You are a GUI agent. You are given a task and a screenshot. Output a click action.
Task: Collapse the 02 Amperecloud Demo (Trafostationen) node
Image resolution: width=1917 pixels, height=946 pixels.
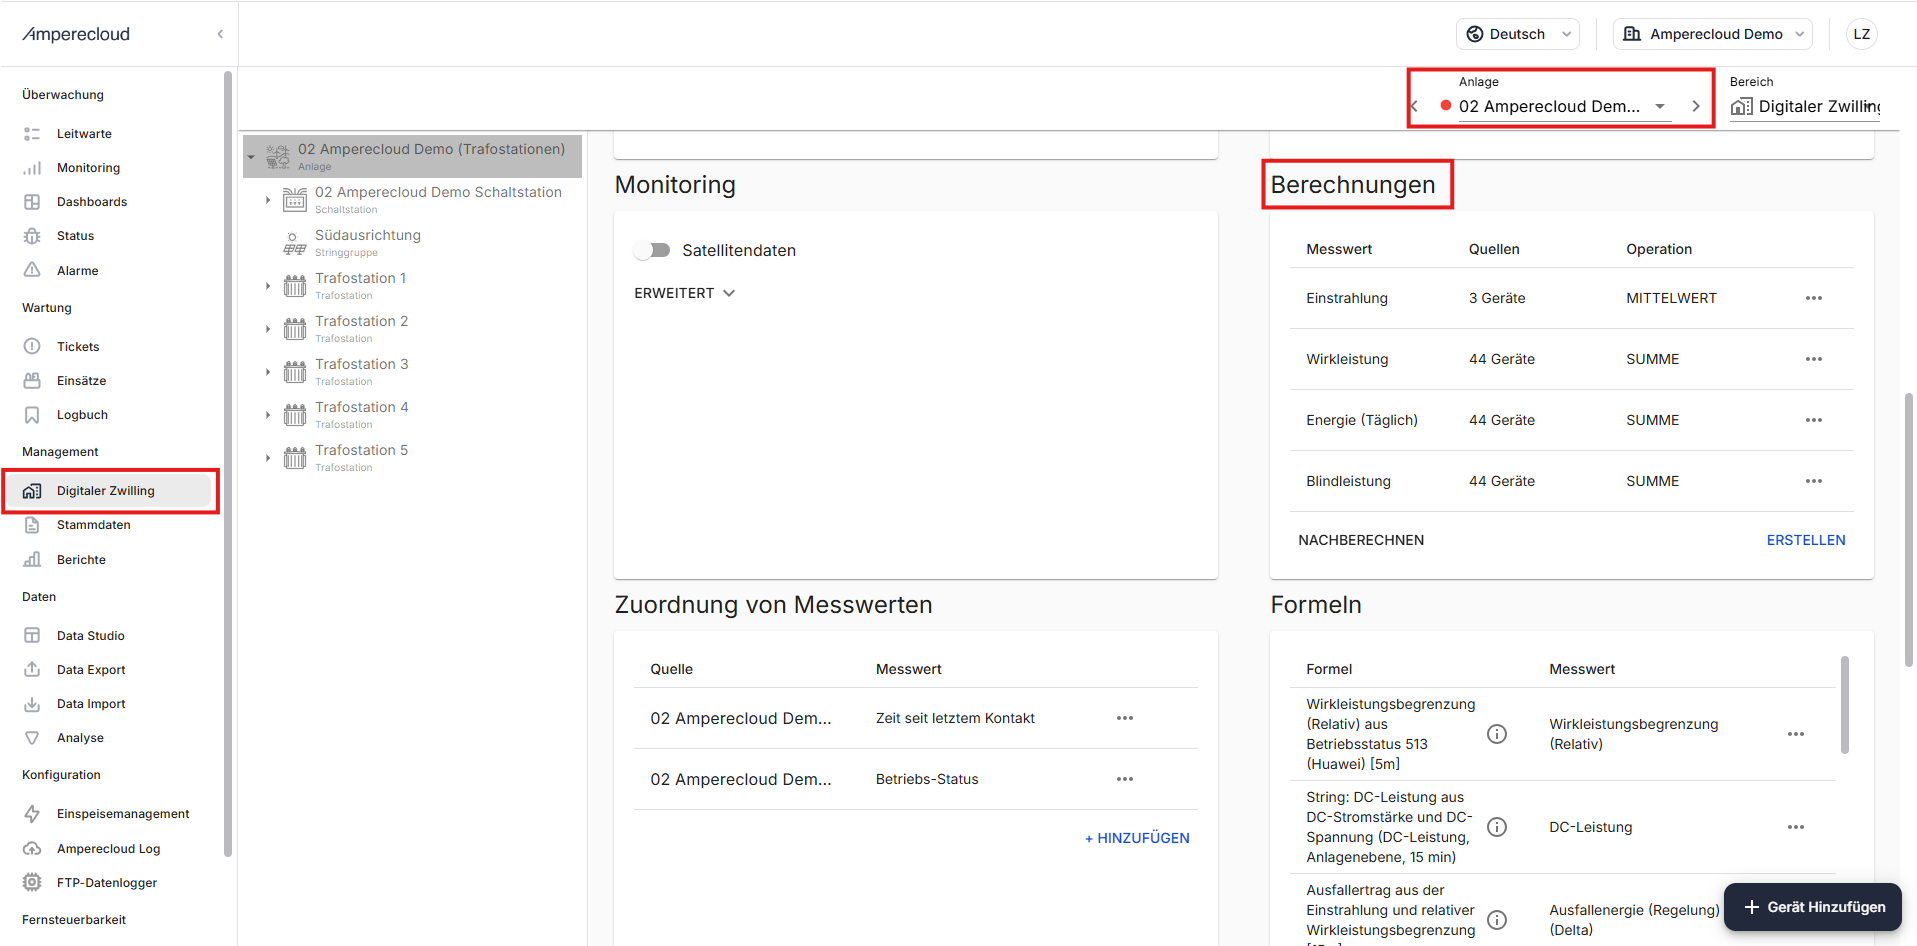[252, 157]
